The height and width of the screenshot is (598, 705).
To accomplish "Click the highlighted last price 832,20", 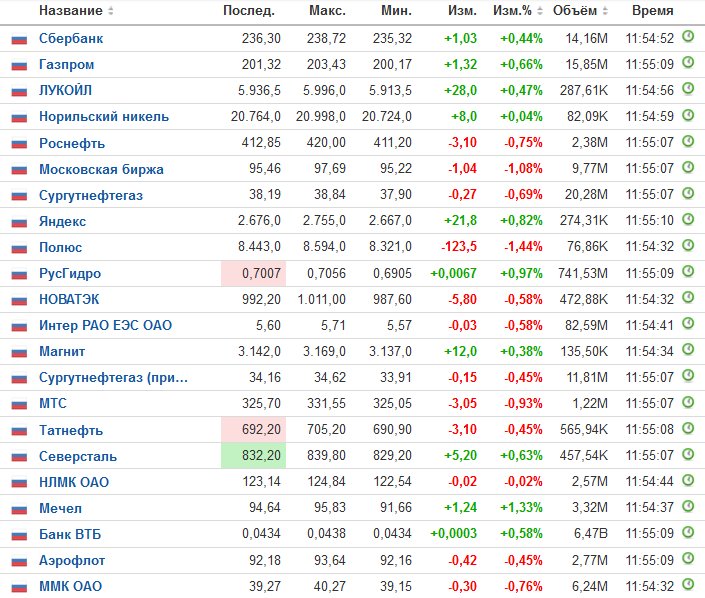I will [x=253, y=455].
